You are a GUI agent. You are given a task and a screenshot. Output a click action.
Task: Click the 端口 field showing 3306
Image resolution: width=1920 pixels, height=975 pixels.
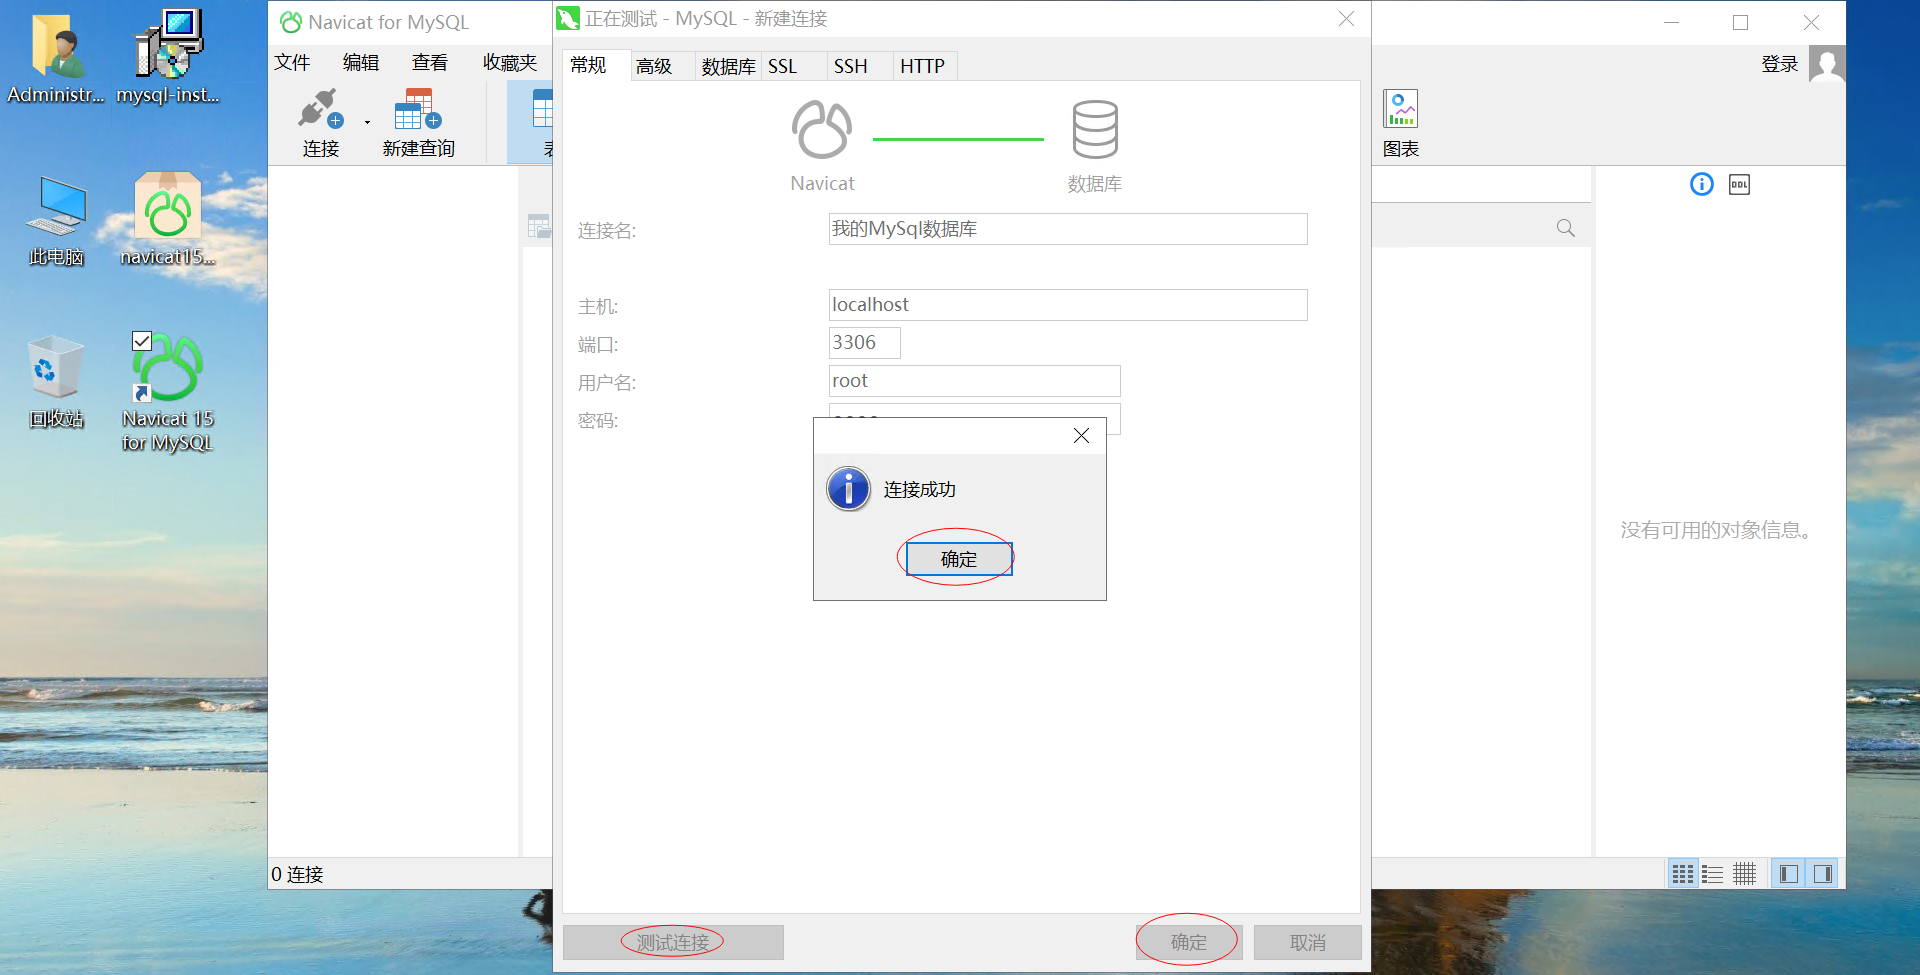pos(865,343)
